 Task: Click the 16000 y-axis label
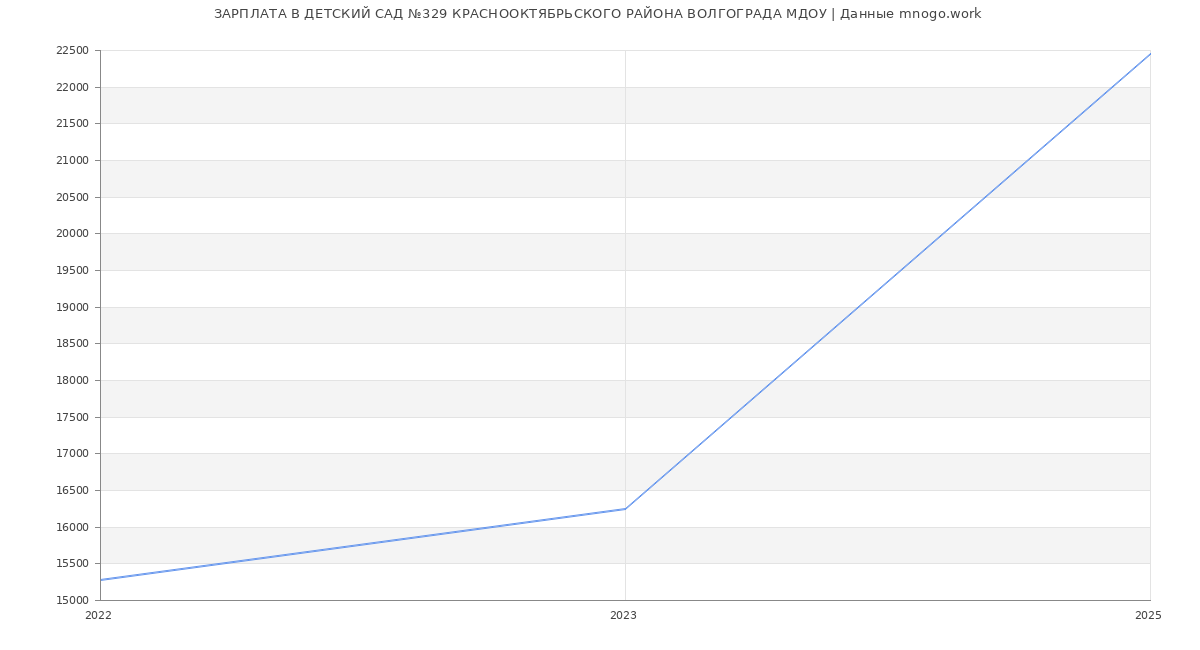tap(72, 528)
